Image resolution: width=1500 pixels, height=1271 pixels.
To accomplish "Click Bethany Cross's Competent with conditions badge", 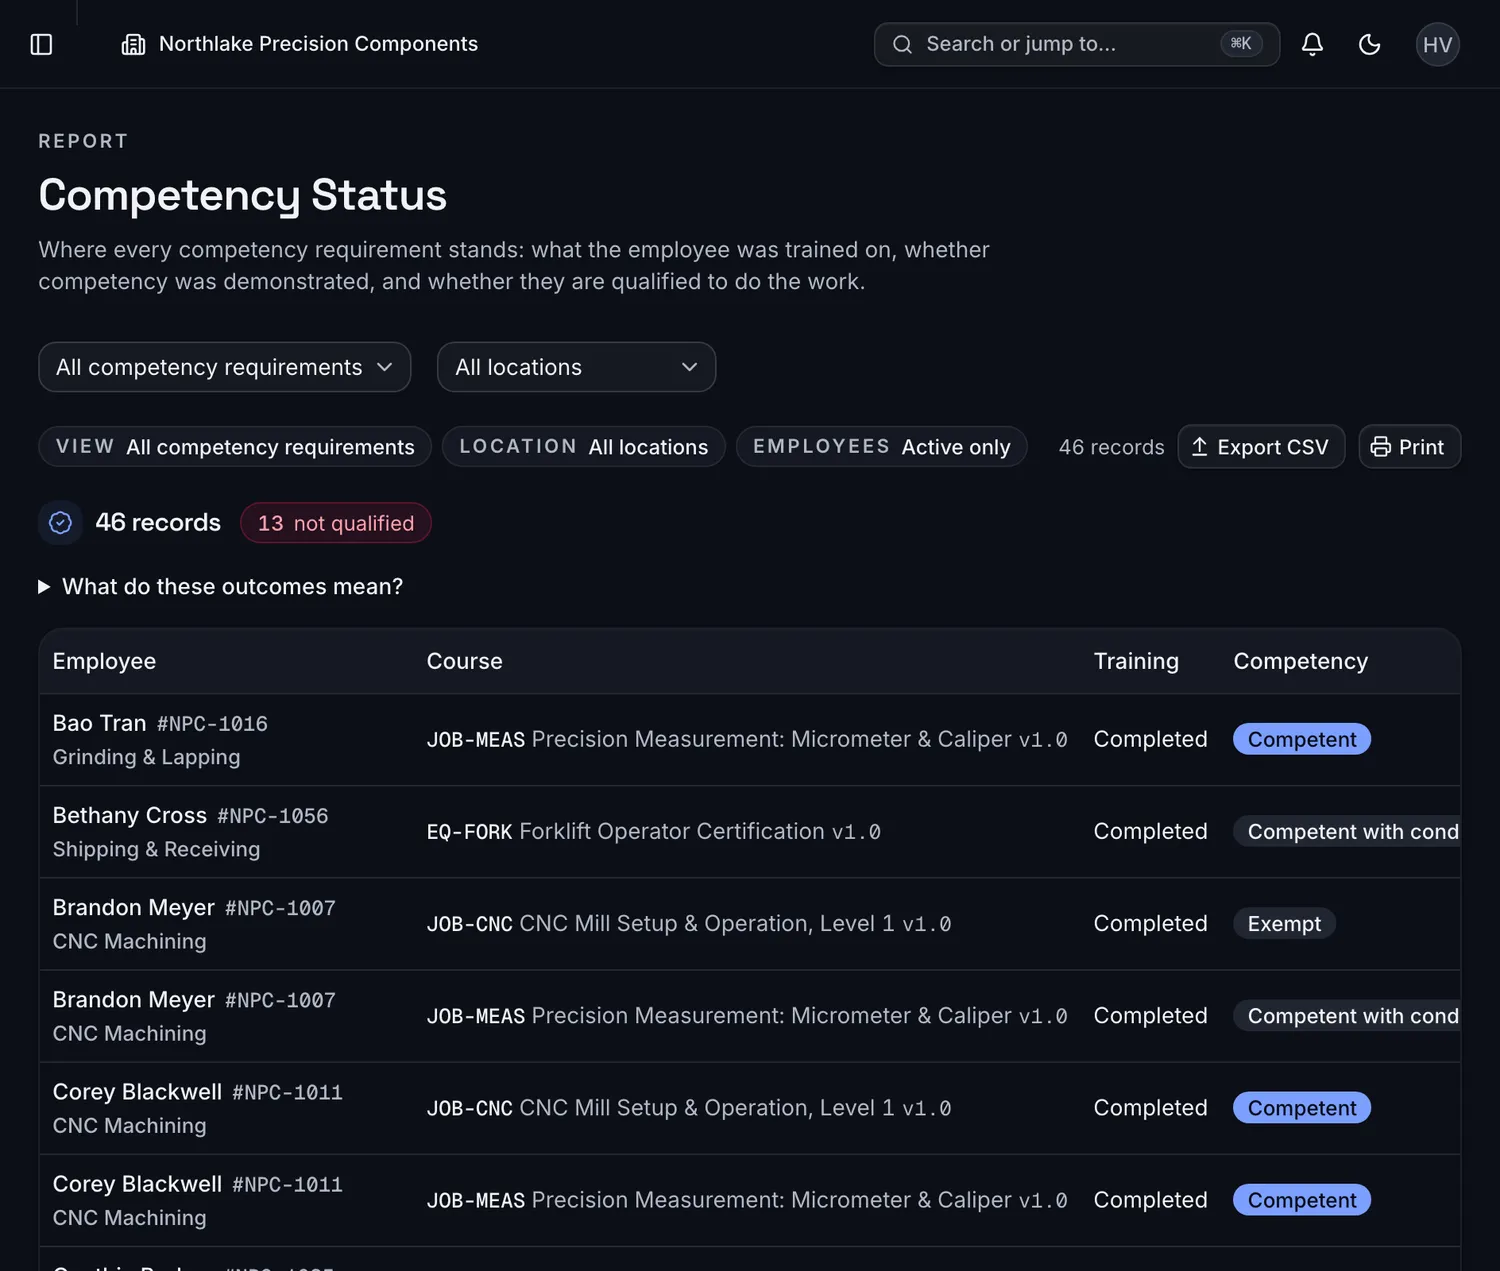I will pos(1347,831).
